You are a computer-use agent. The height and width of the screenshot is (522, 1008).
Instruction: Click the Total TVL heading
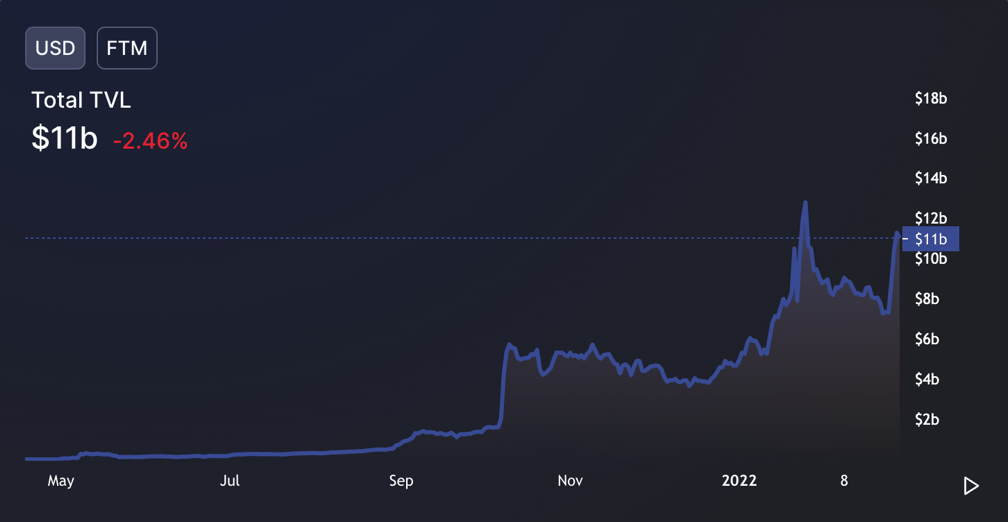click(81, 100)
